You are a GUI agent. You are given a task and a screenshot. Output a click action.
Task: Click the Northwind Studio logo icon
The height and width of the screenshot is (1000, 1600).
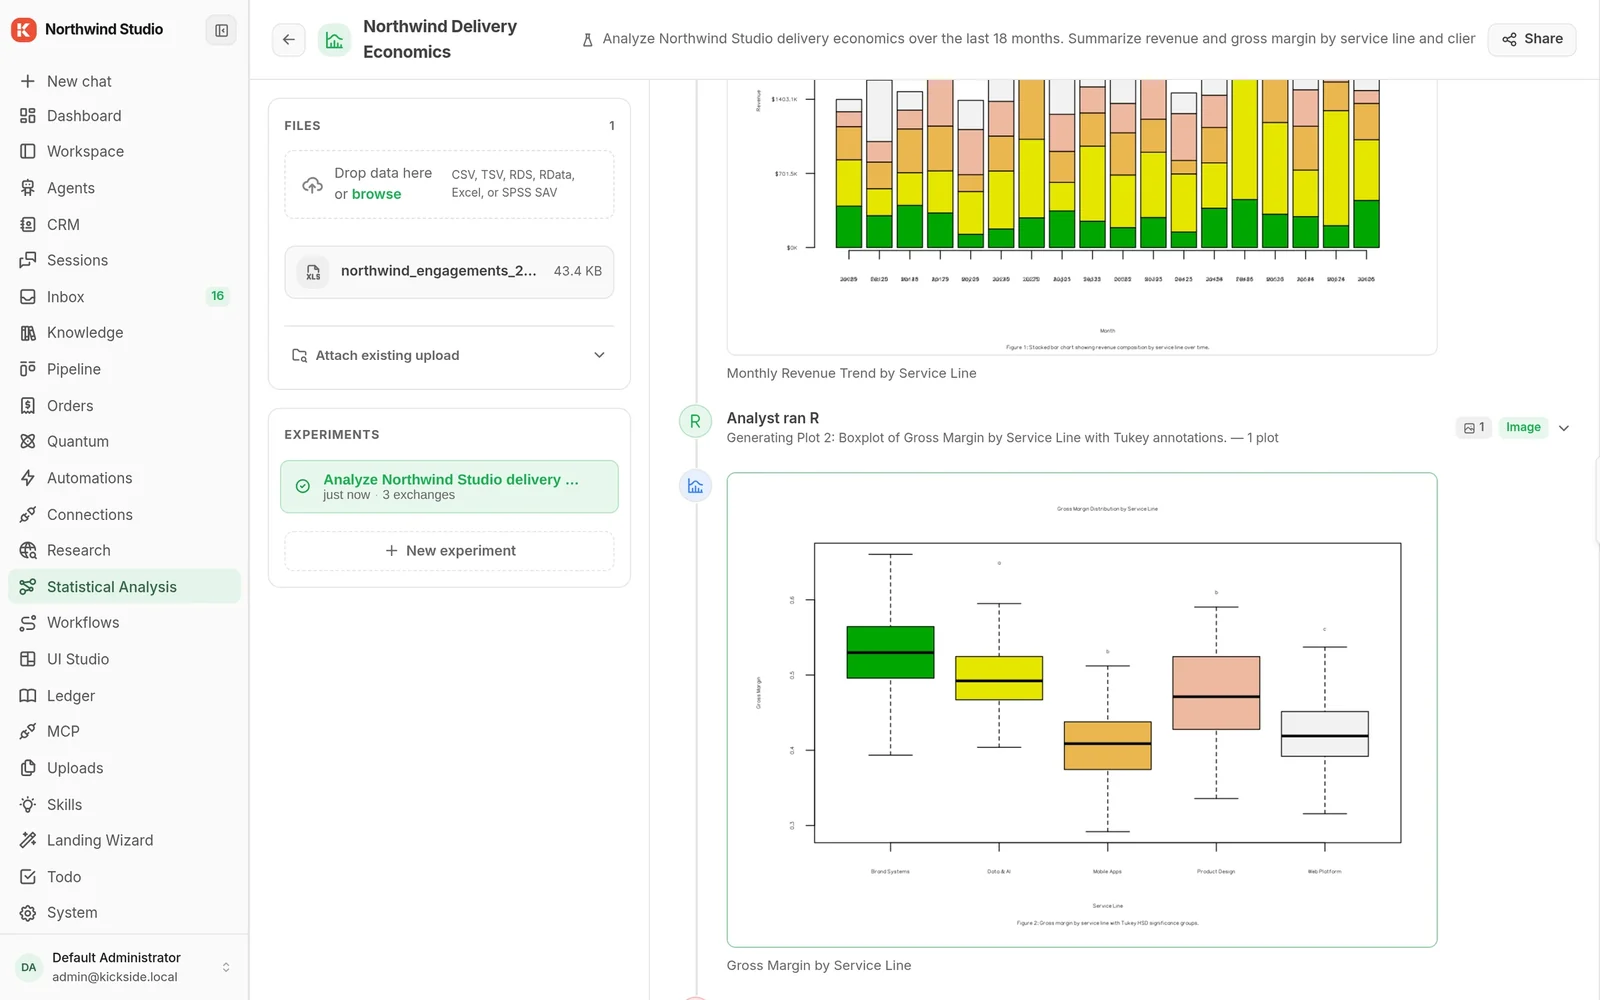point(24,30)
